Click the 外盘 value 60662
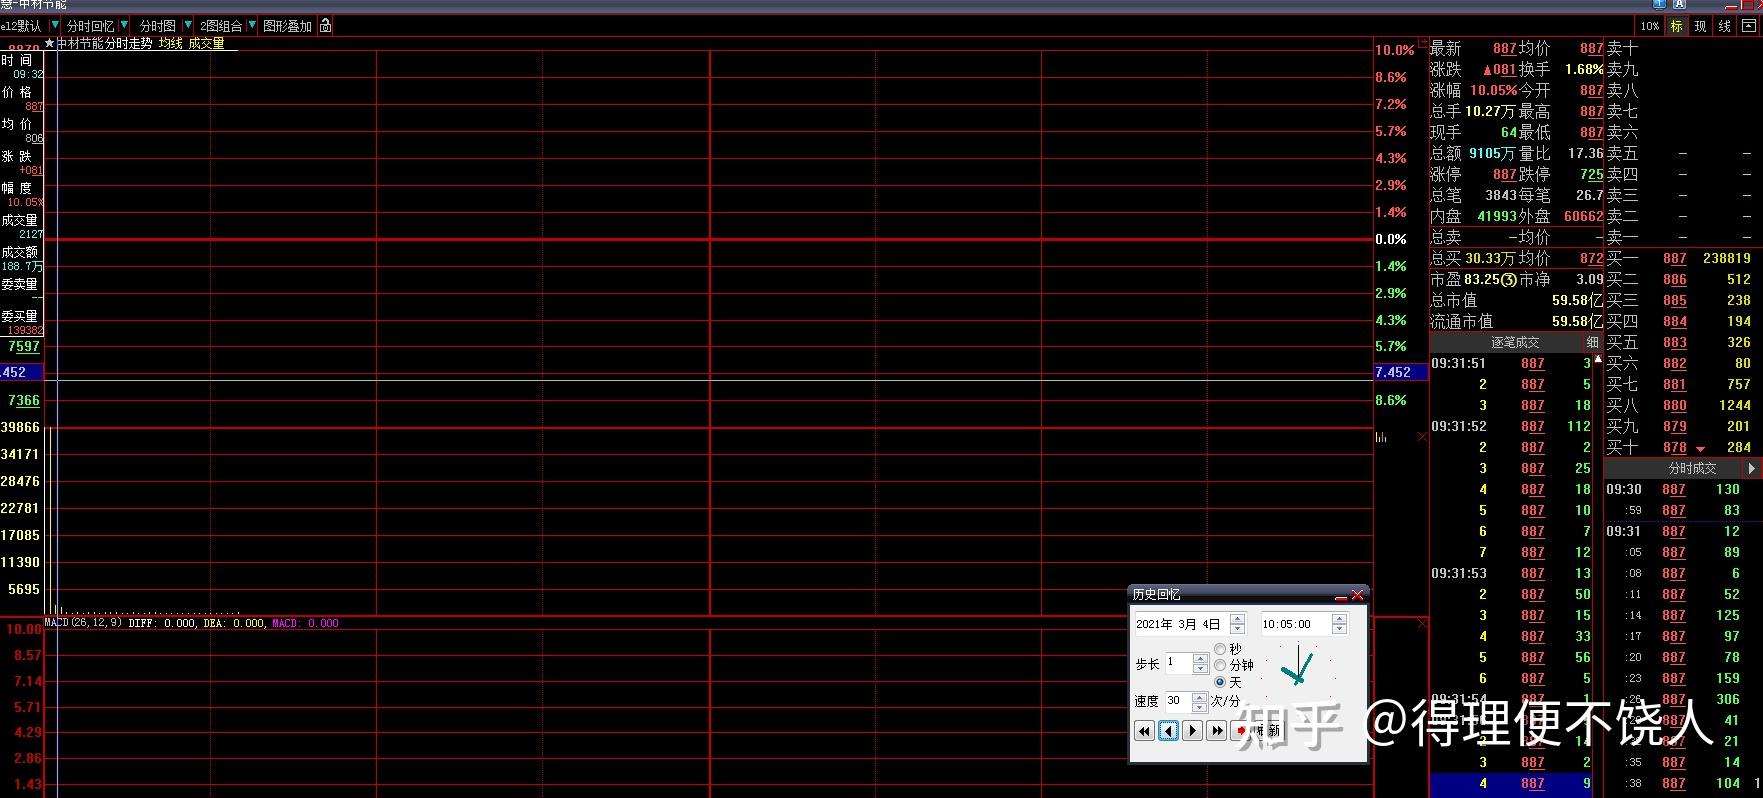Viewport: 1763px width, 798px height. point(1583,216)
